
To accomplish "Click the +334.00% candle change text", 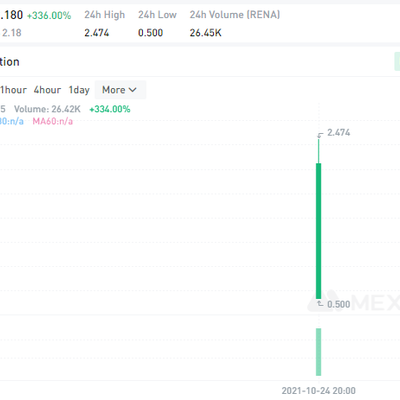I will point(110,109).
